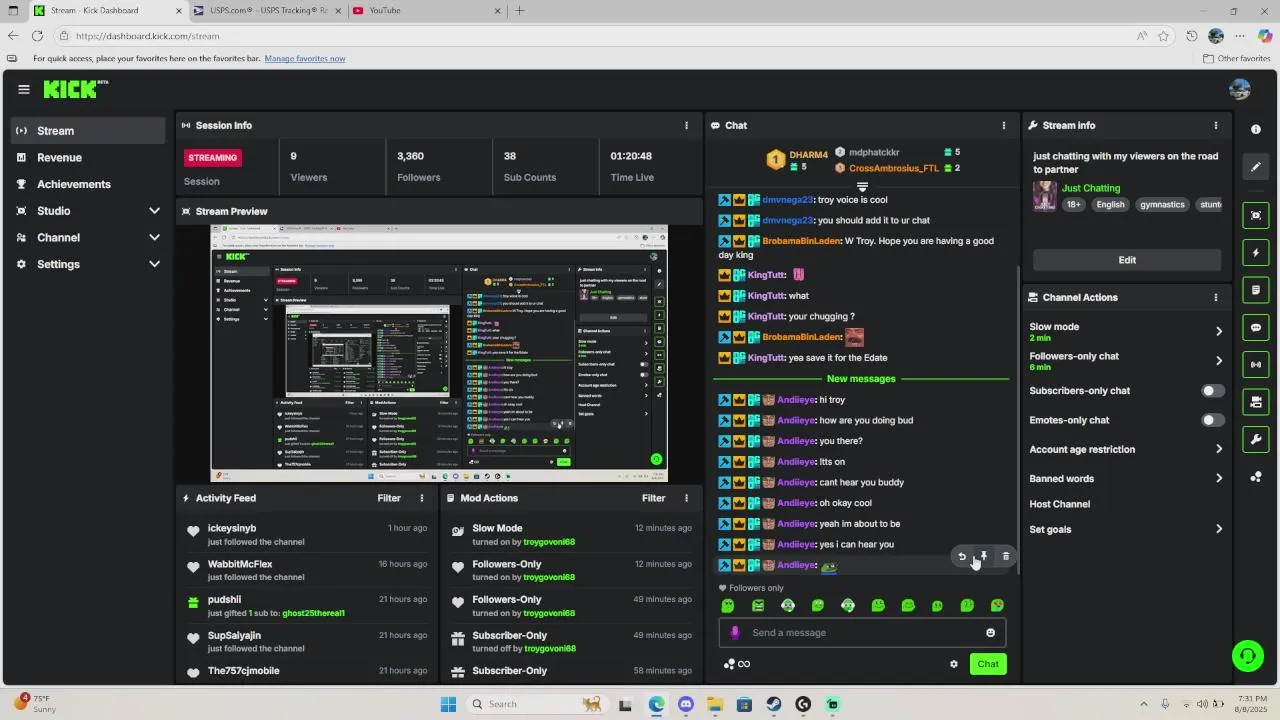Click the info icon in the right sidebar
This screenshot has height=720, width=1280.
point(1256,130)
